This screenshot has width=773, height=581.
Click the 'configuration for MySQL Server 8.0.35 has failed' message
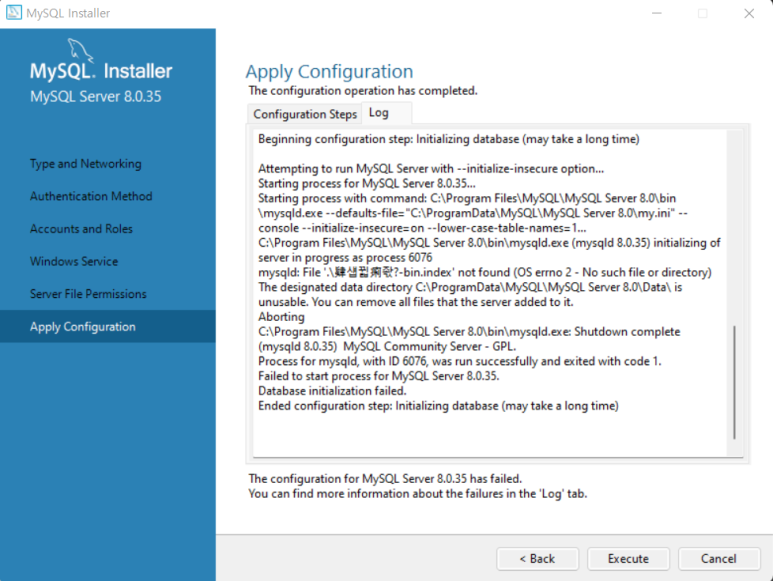385,478
